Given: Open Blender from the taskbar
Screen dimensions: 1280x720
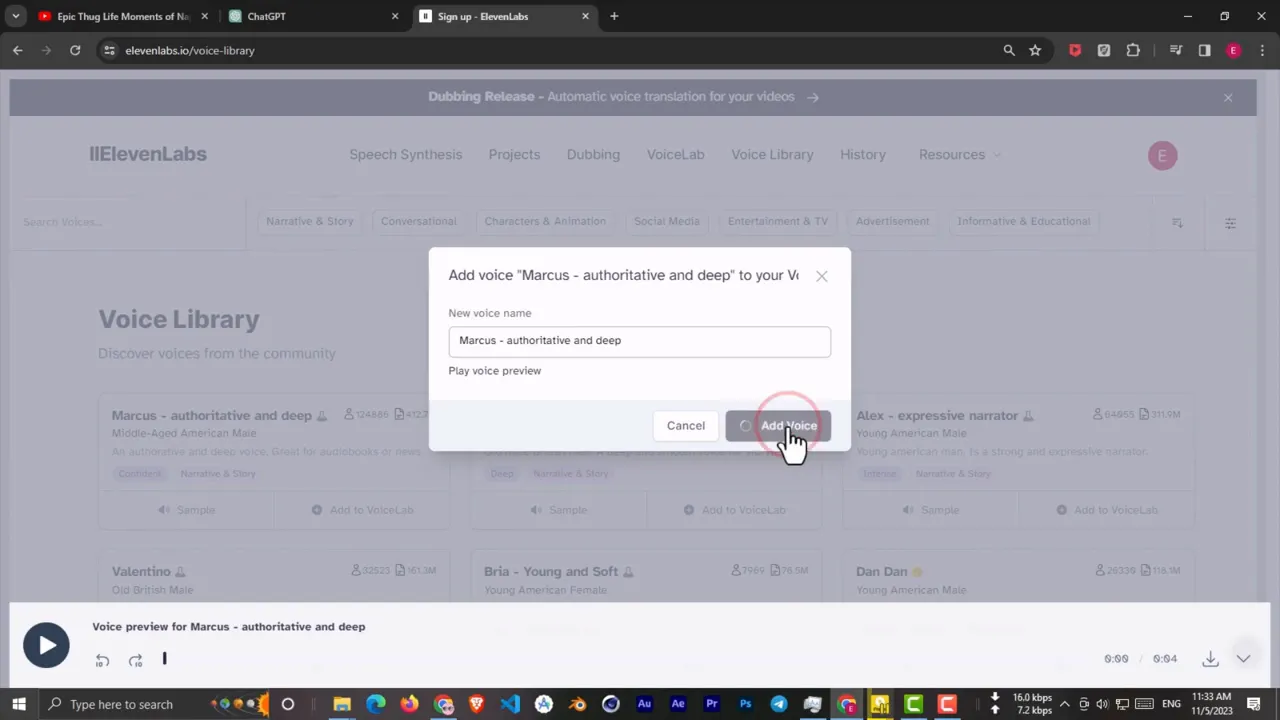Looking at the screenshot, I should (577, 705).
